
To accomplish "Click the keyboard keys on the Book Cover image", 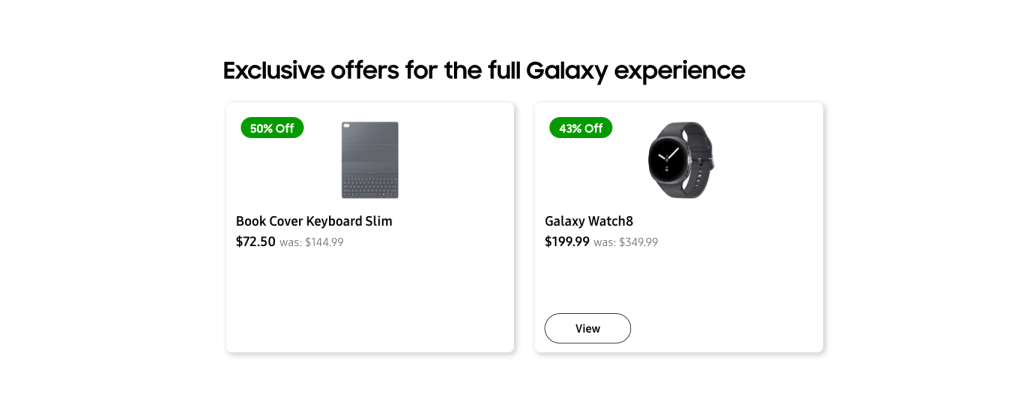I will [370, 183].
